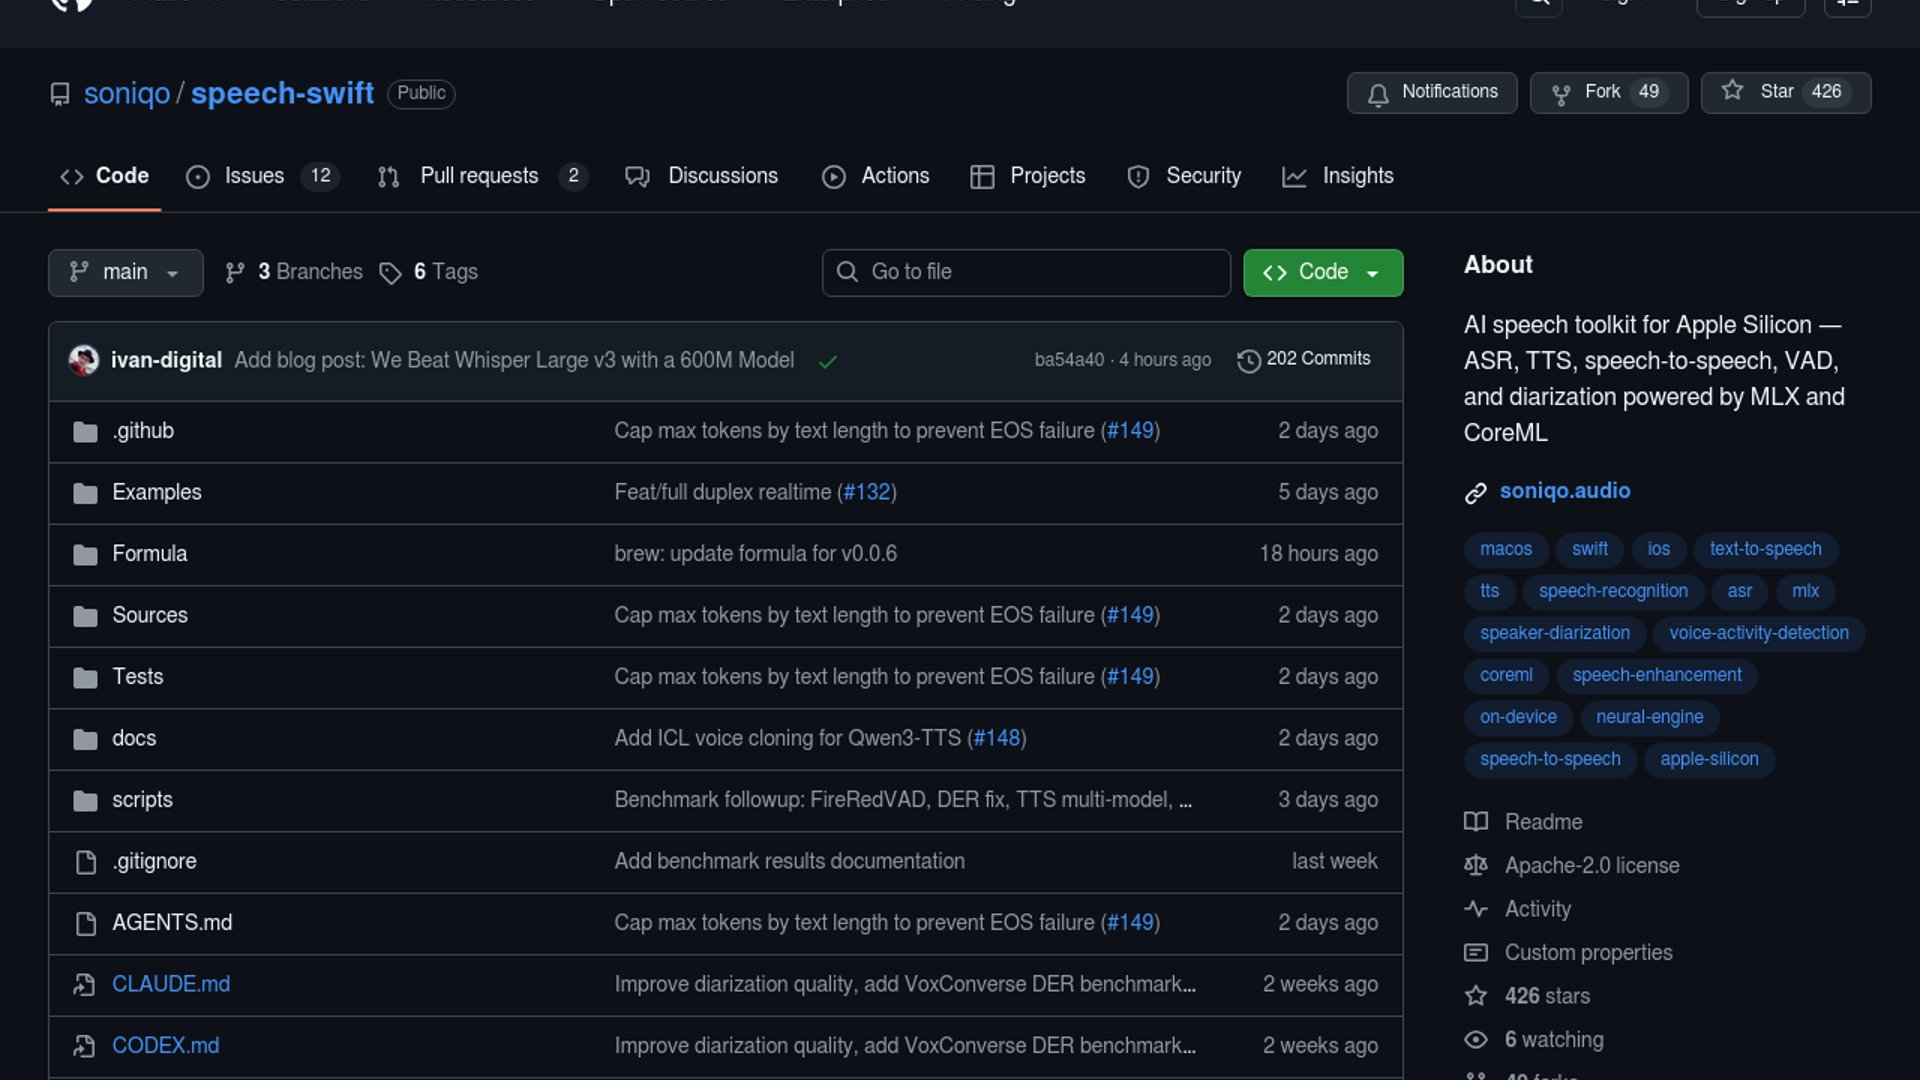The height and width of the screenshot is (1080, 1920).
Task: Open the soniqo.audio website link
Action: [x=1564, y=491]
